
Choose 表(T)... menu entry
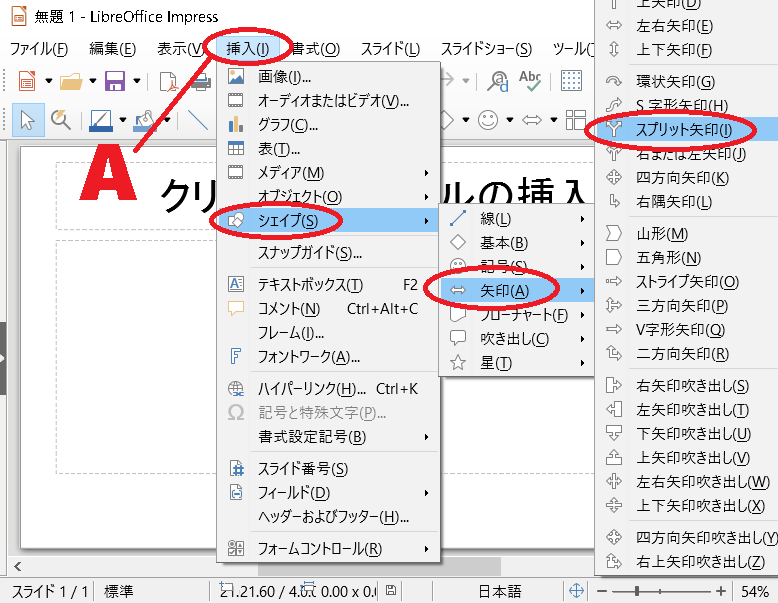tap(328, 148)
